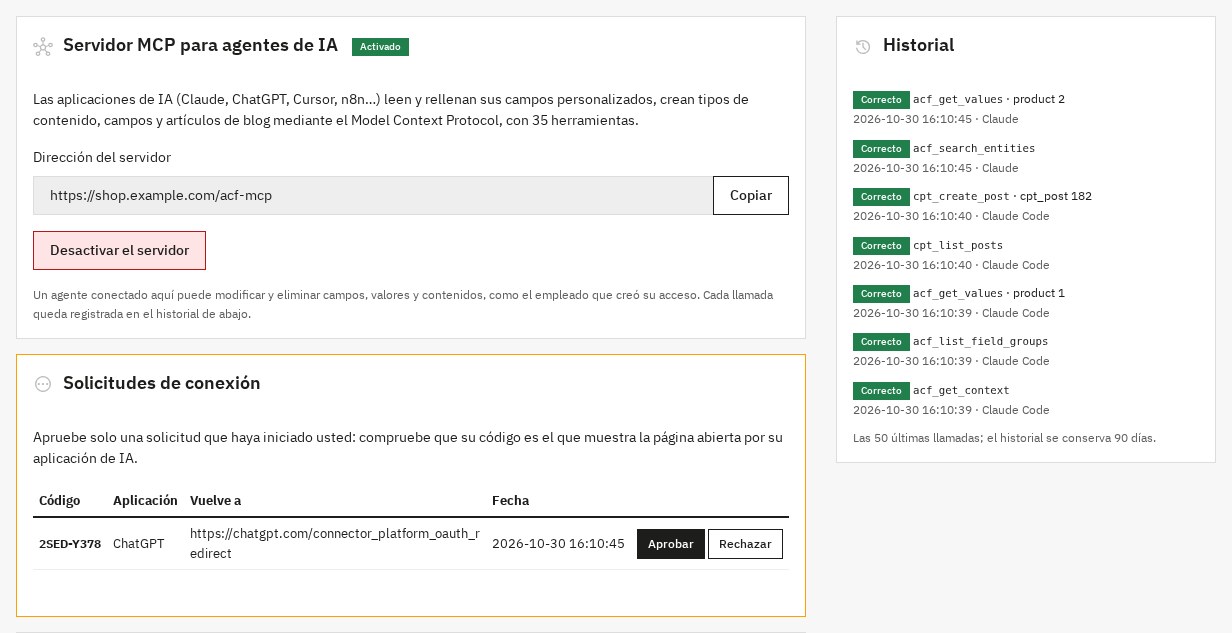Click the MCP server network icon
The image size is (1232, 633).
coord(43,47)
